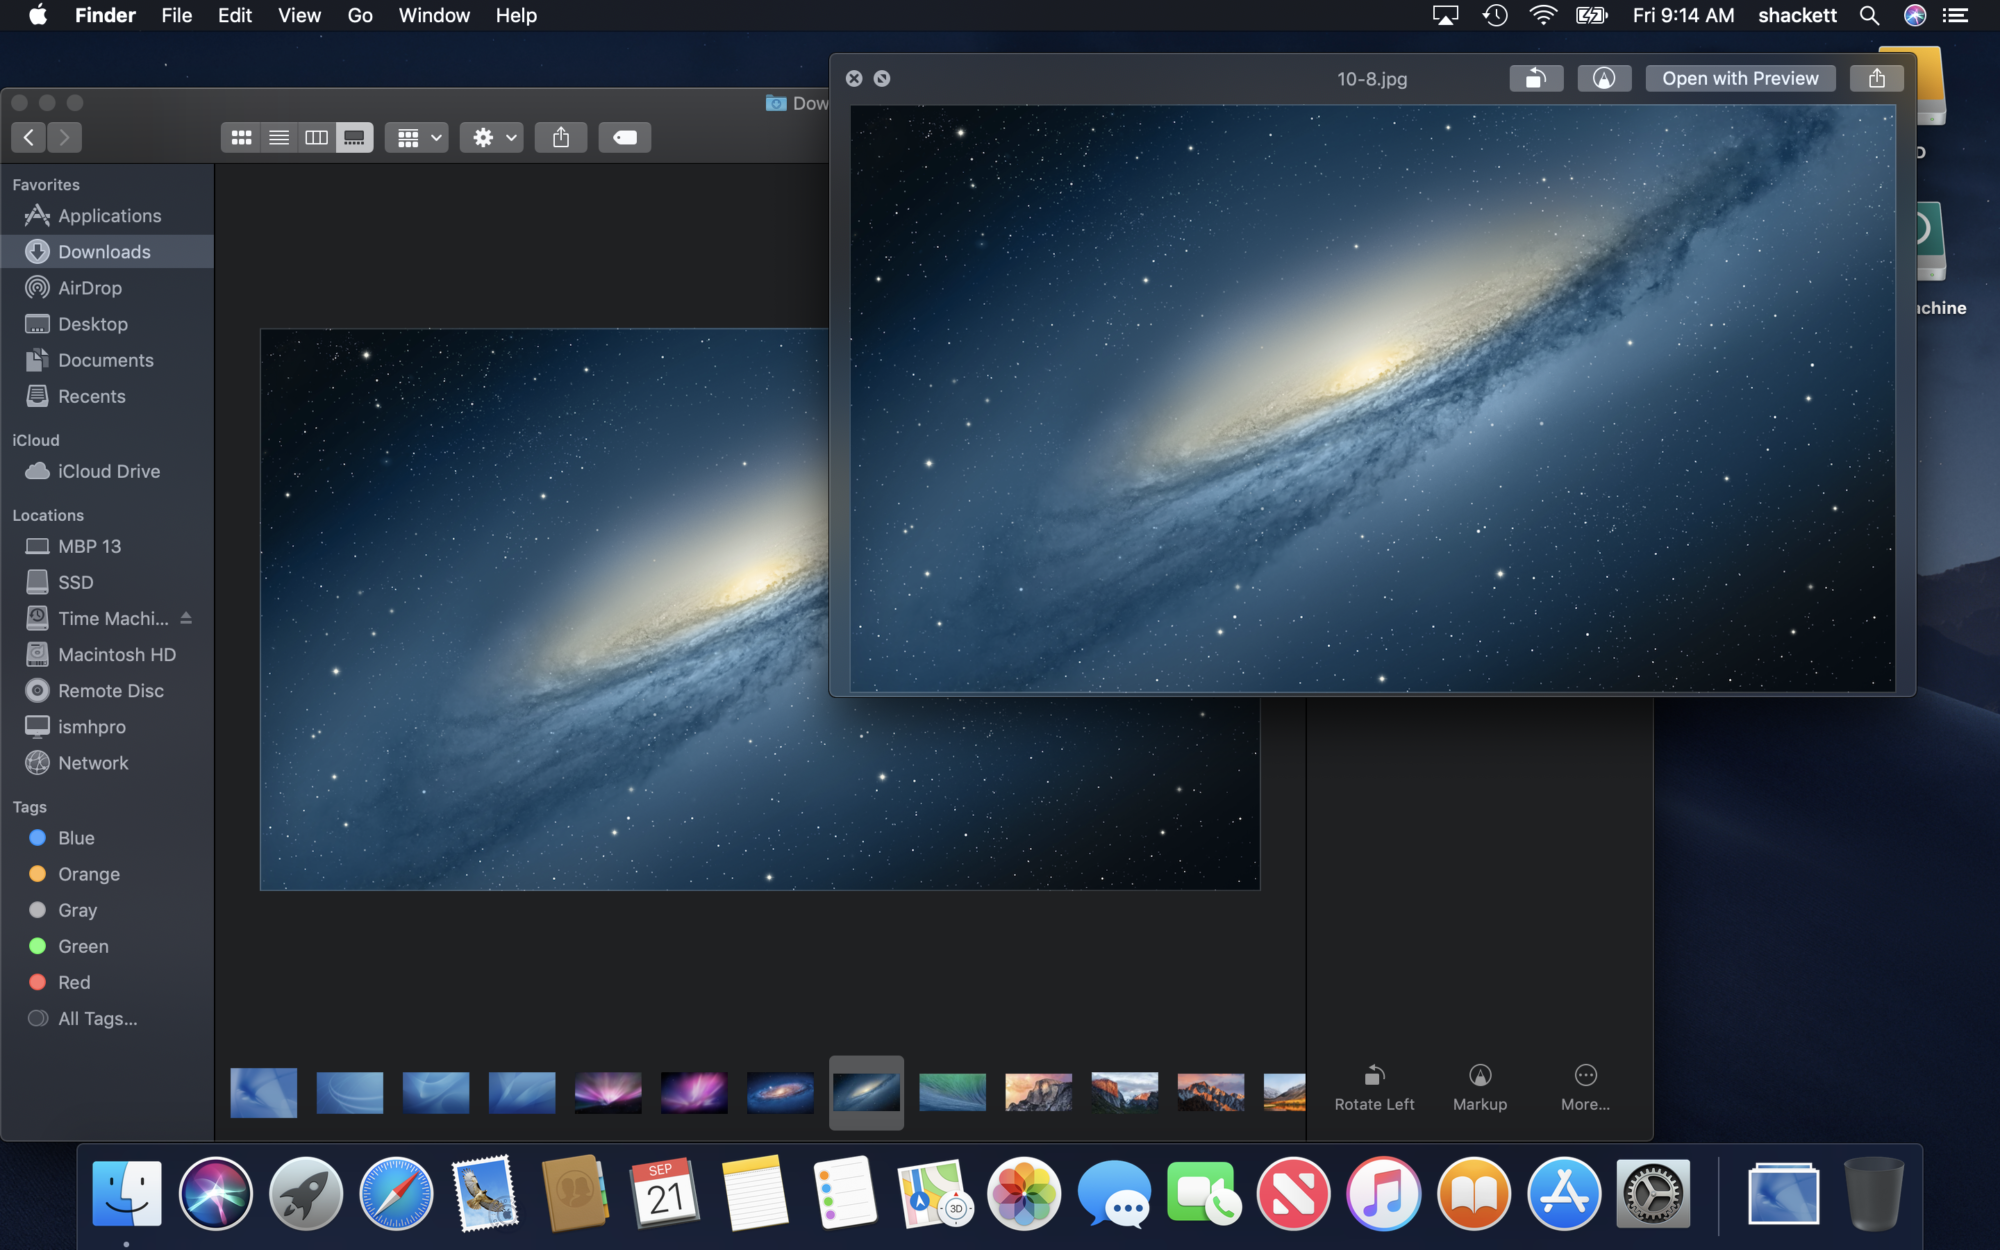Open the Share menu in the preview window
The width and height of the screenshot is (2000, 1250).
(x=1876, y=78)
